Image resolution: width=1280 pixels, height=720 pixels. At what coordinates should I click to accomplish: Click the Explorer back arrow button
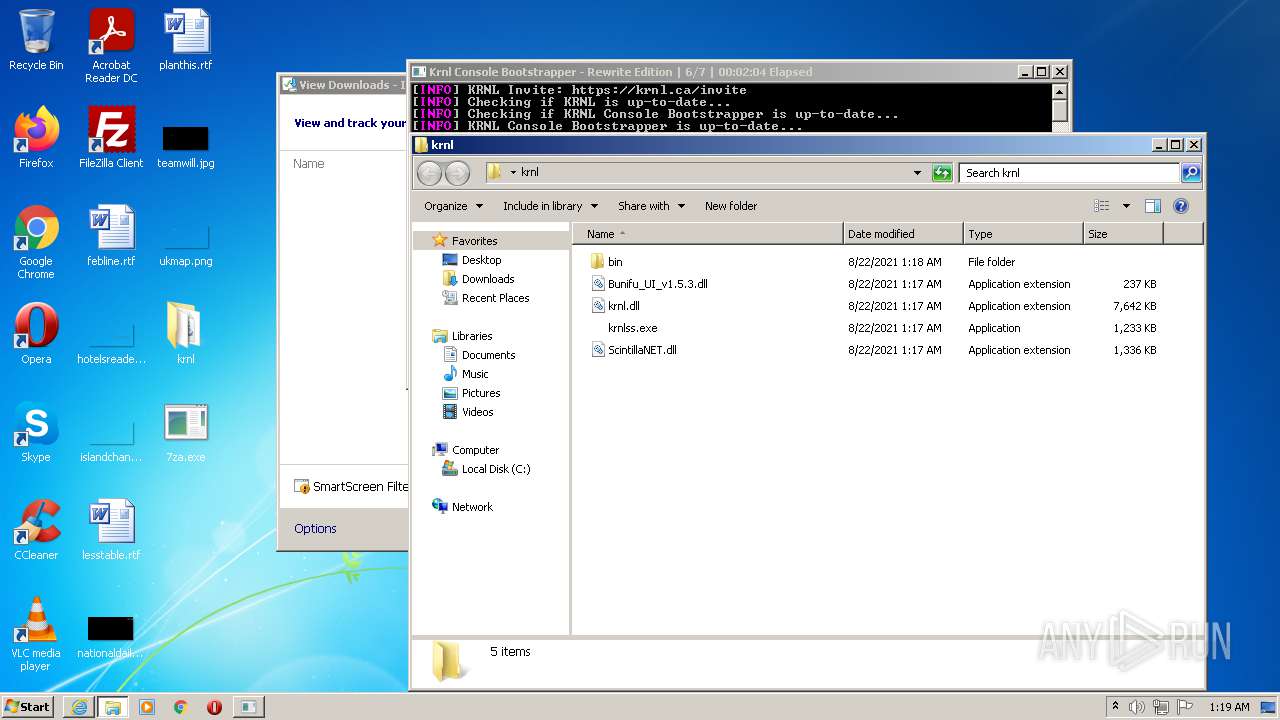point(429,173)
